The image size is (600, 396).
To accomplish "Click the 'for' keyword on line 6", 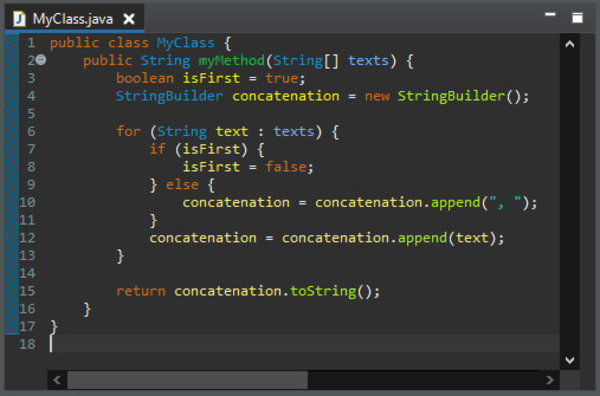I will [x=129, y=132].
